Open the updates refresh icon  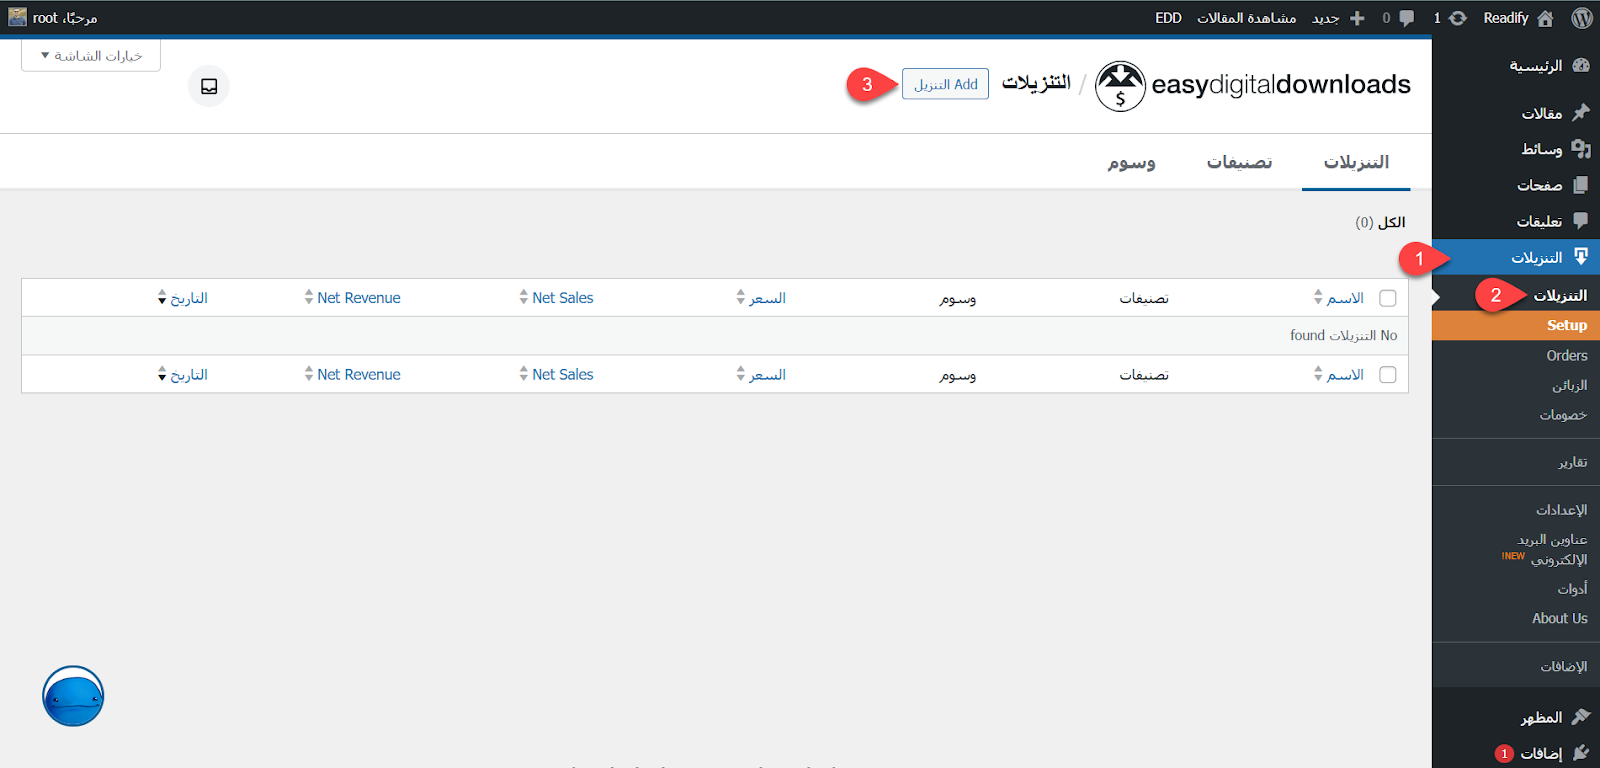tap(1458, 18)
